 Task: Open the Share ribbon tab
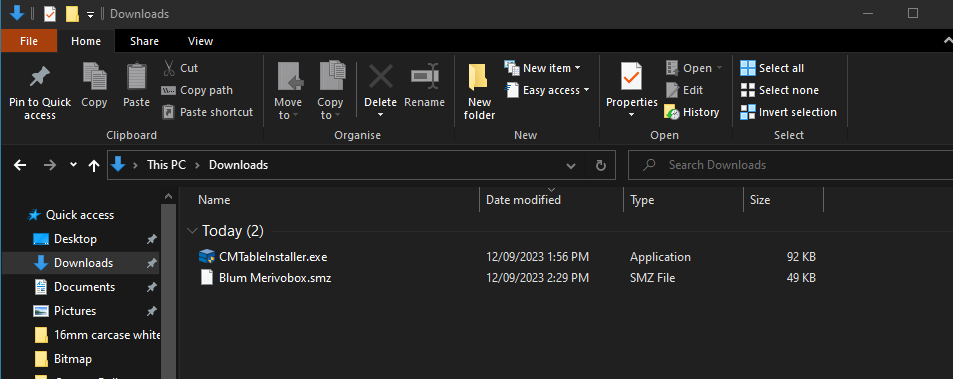(144, 41)
